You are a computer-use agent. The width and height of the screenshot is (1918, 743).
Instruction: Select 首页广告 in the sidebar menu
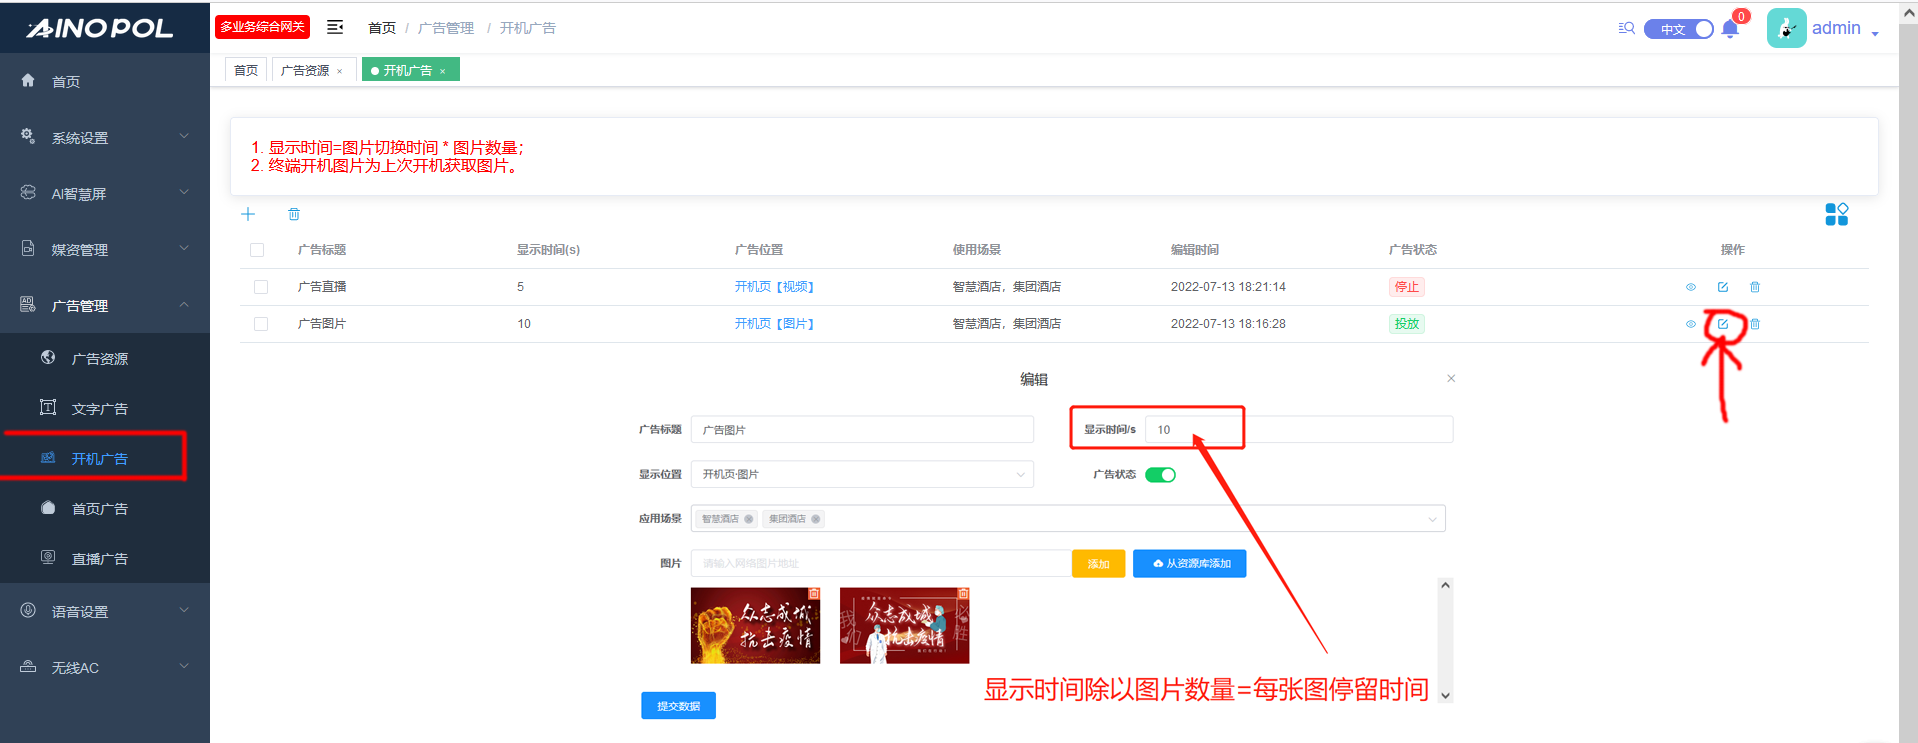pos(100,509)
